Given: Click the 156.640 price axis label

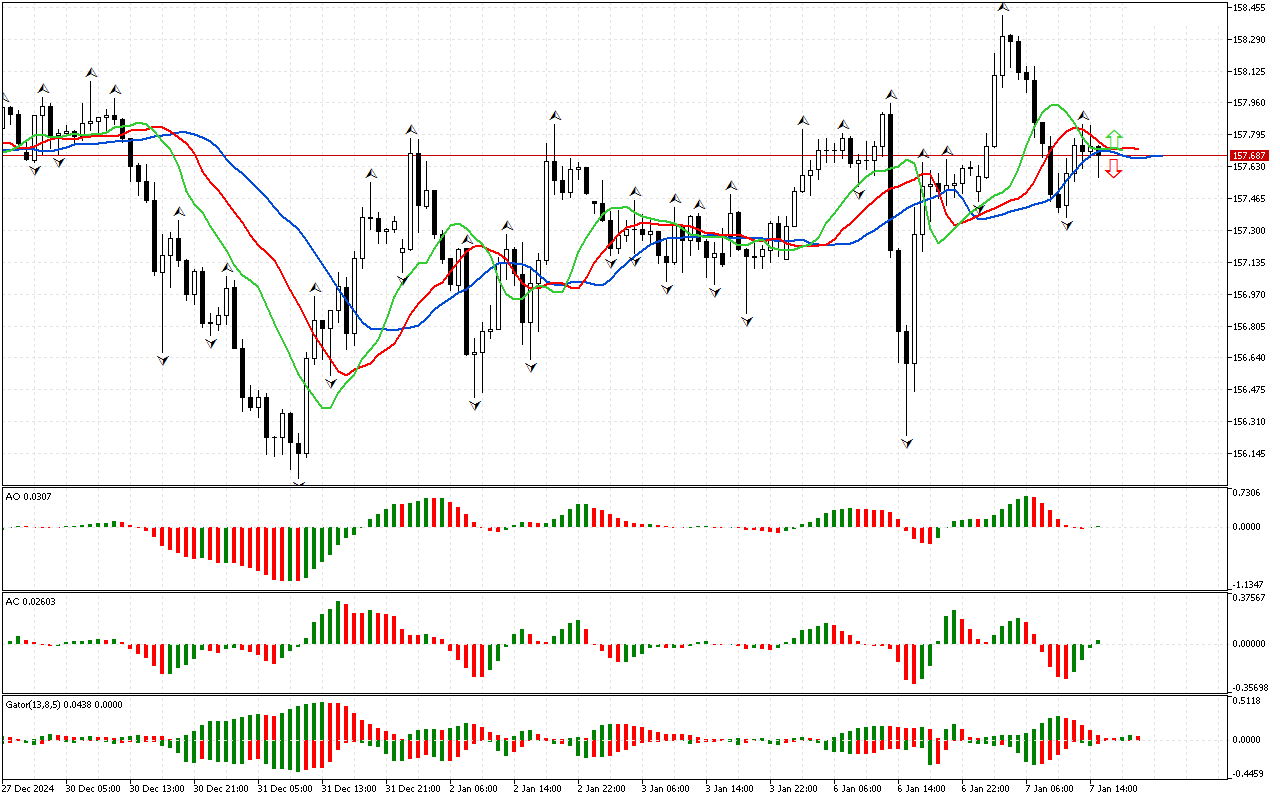Looking at the screenshot, I should pos(1249,358).
